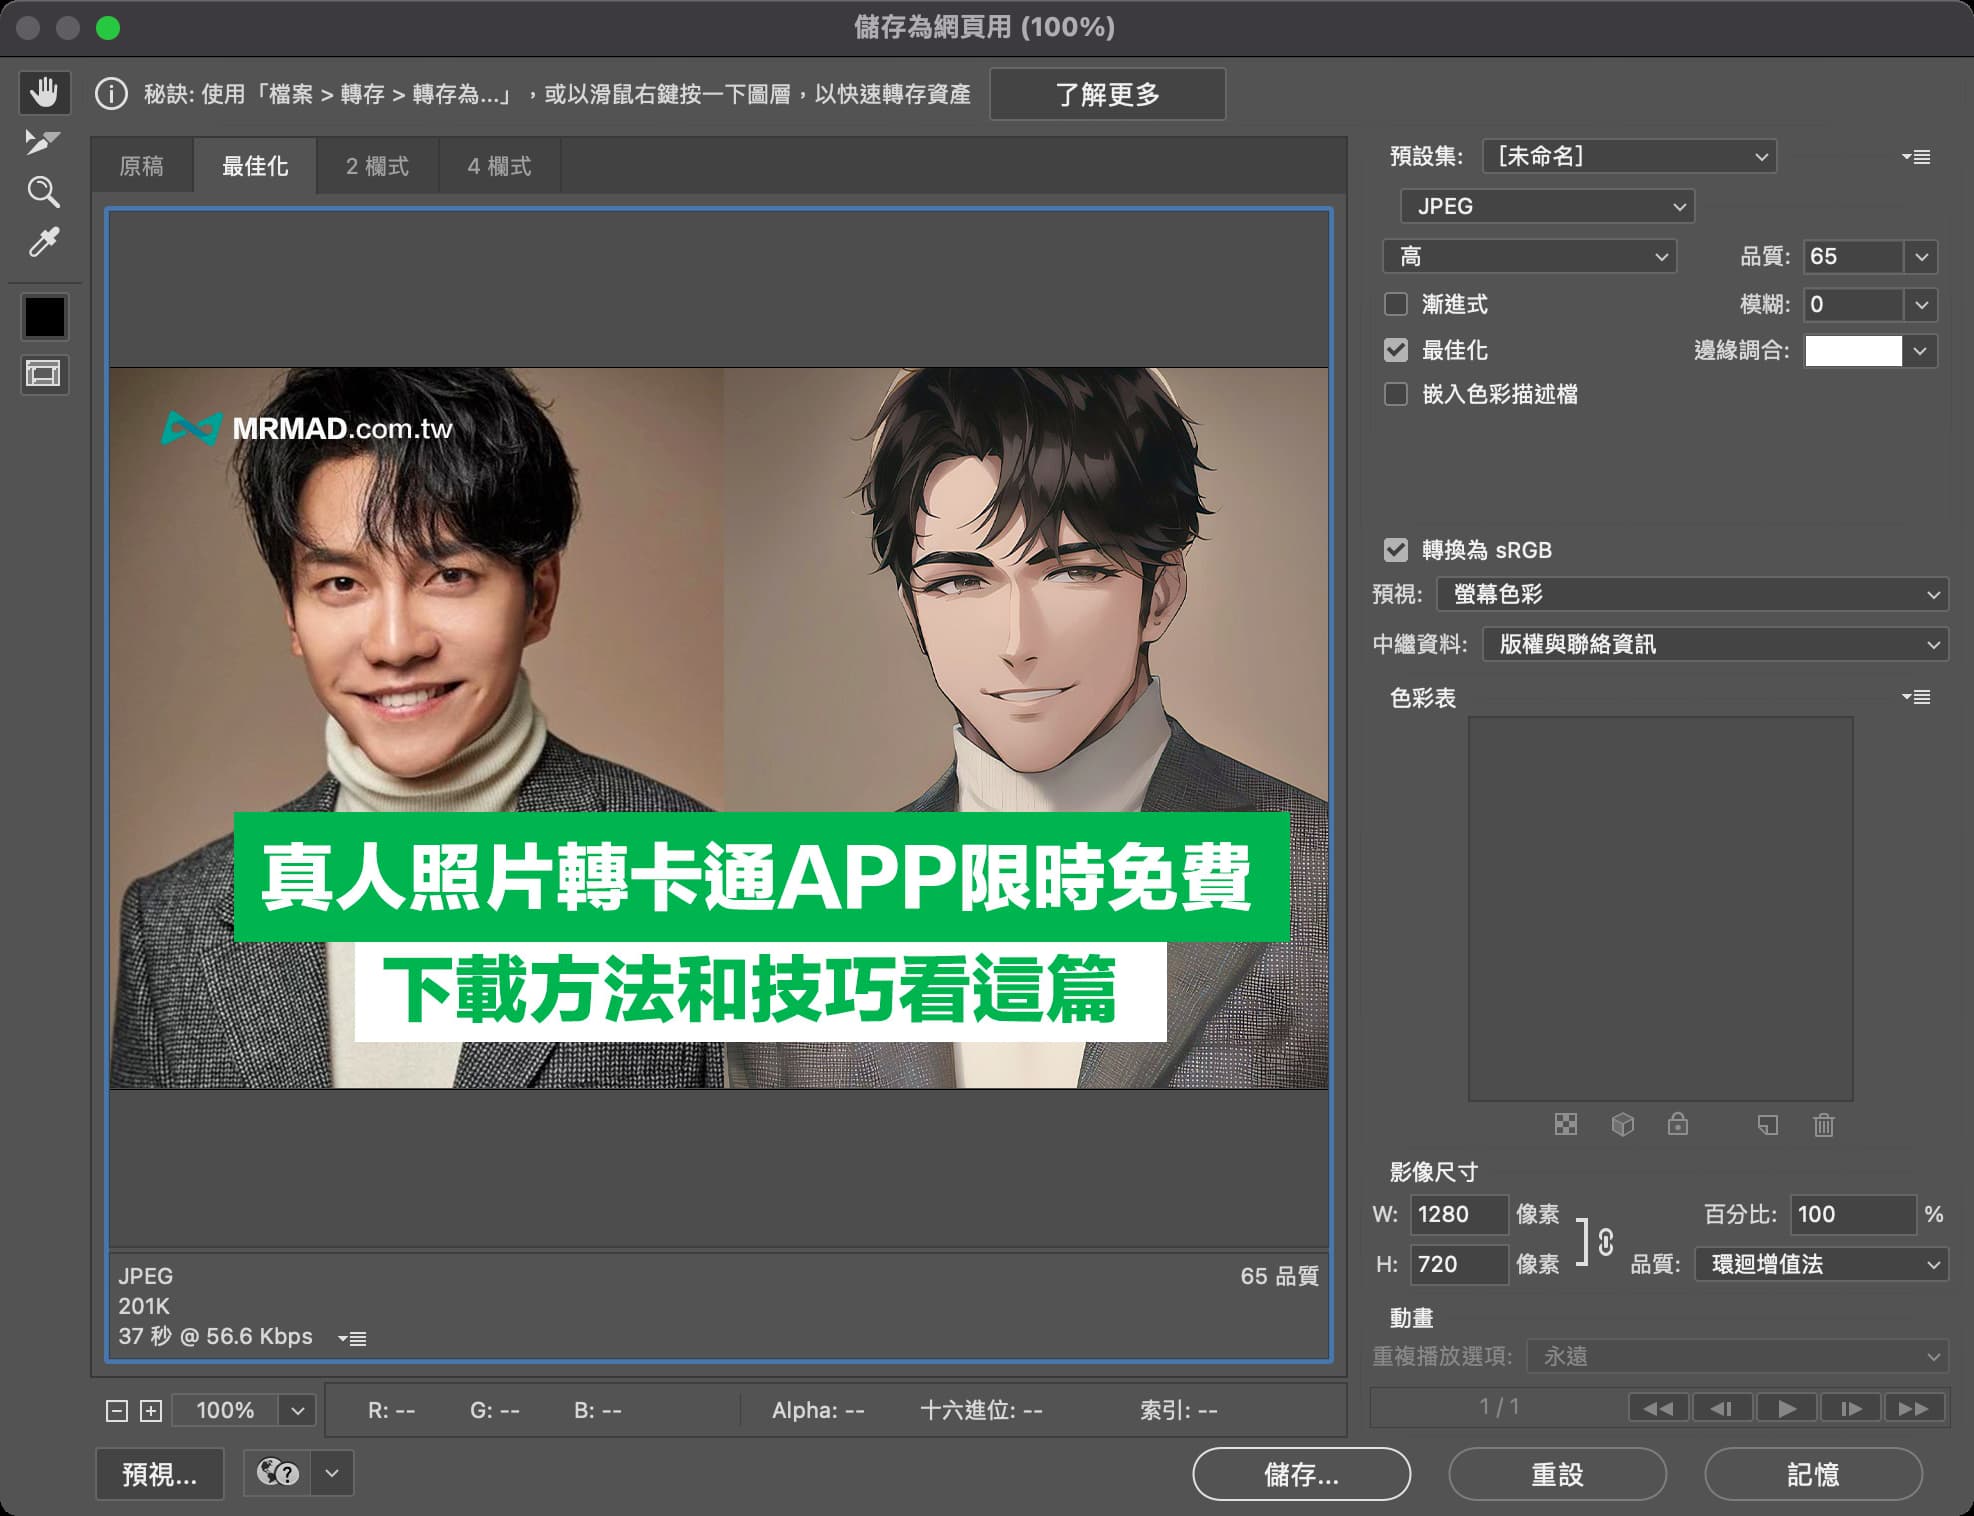Select the Zoom magnifier tool
The width and height of the screenshot is (1974, 1516).
click(43, 192)
